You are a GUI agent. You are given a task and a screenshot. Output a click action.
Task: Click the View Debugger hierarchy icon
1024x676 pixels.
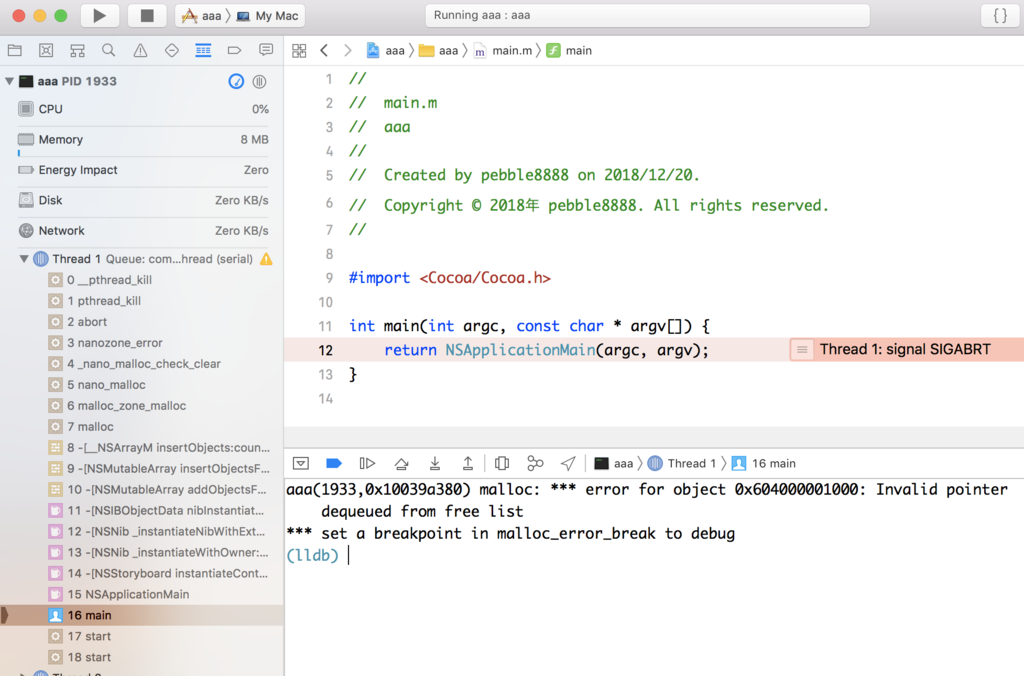point(501,463)
